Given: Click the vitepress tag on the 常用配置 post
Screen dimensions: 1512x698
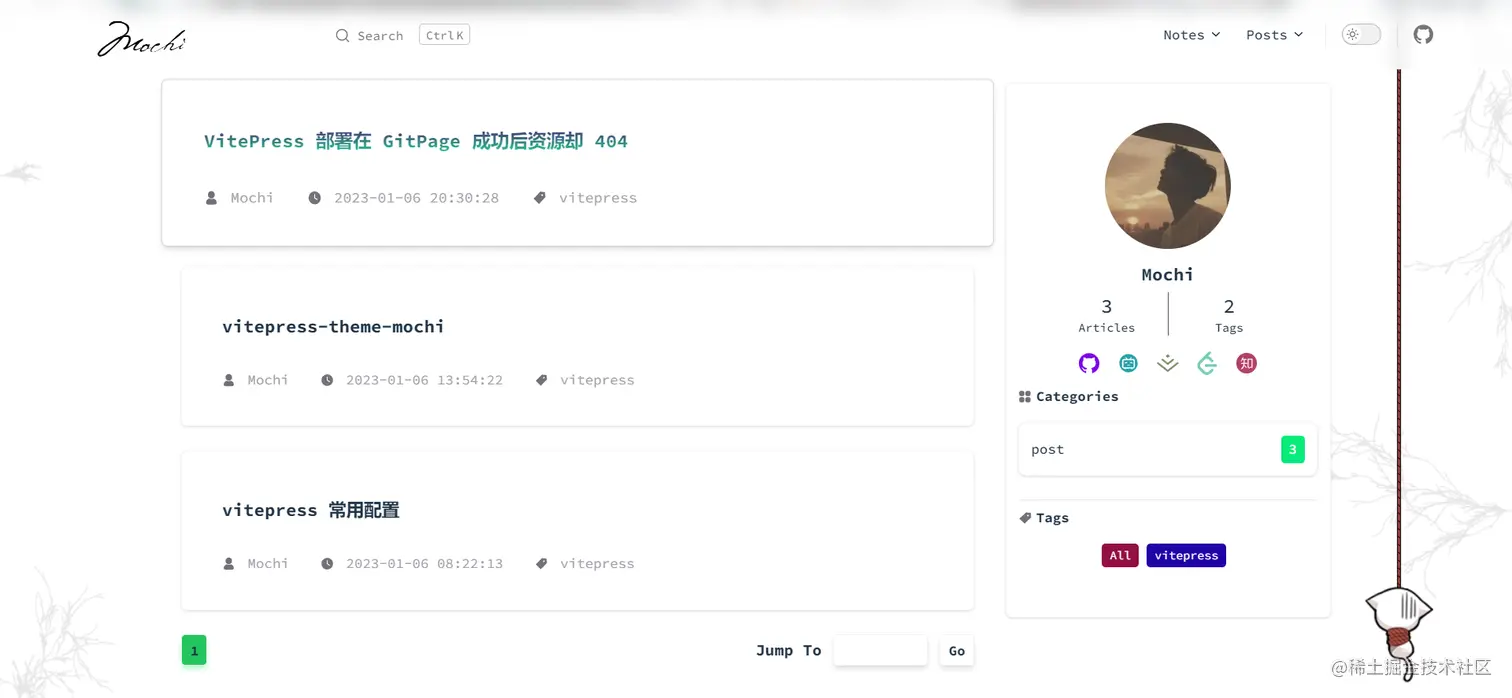Looking at the screenshot, I should click(597, 564).
